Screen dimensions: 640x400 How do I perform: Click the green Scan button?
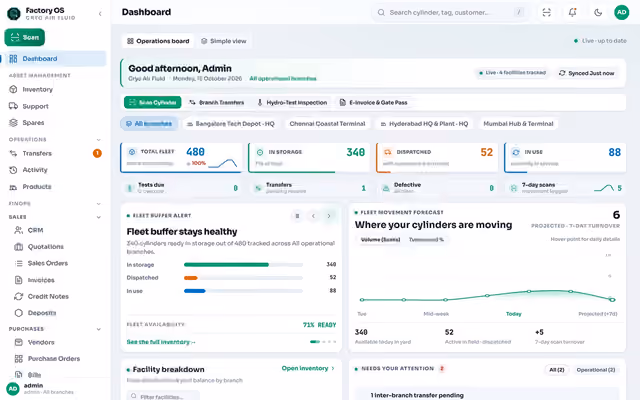[x=24, y=38]
